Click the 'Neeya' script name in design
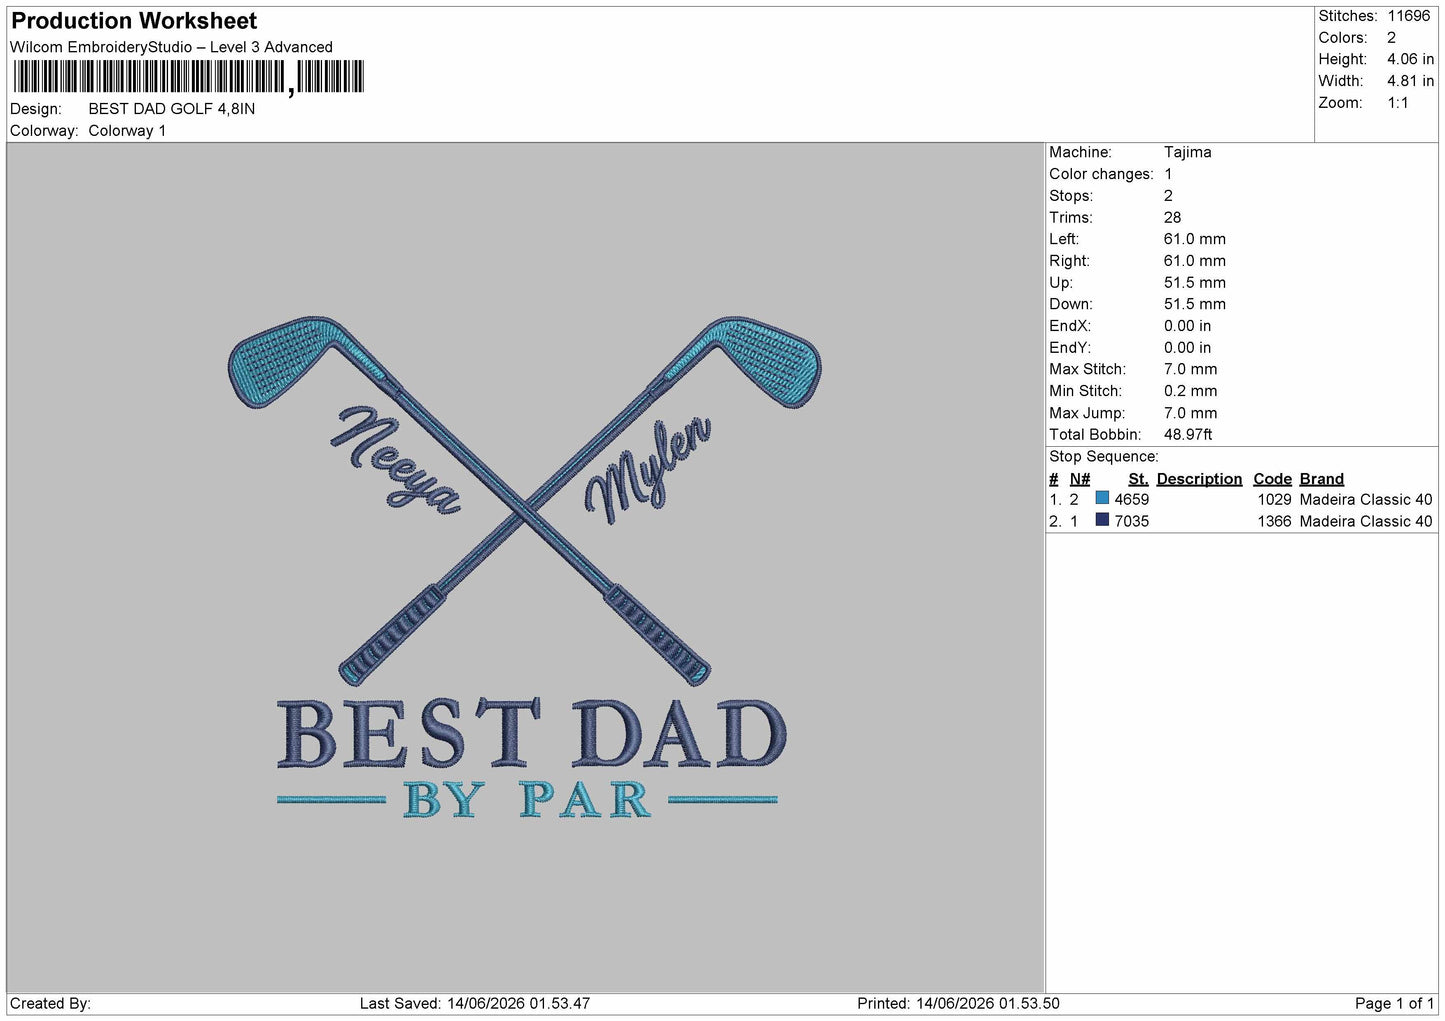Image resolution: width=1445 pixels, height=1021 pixels. (x=396, y=460)
